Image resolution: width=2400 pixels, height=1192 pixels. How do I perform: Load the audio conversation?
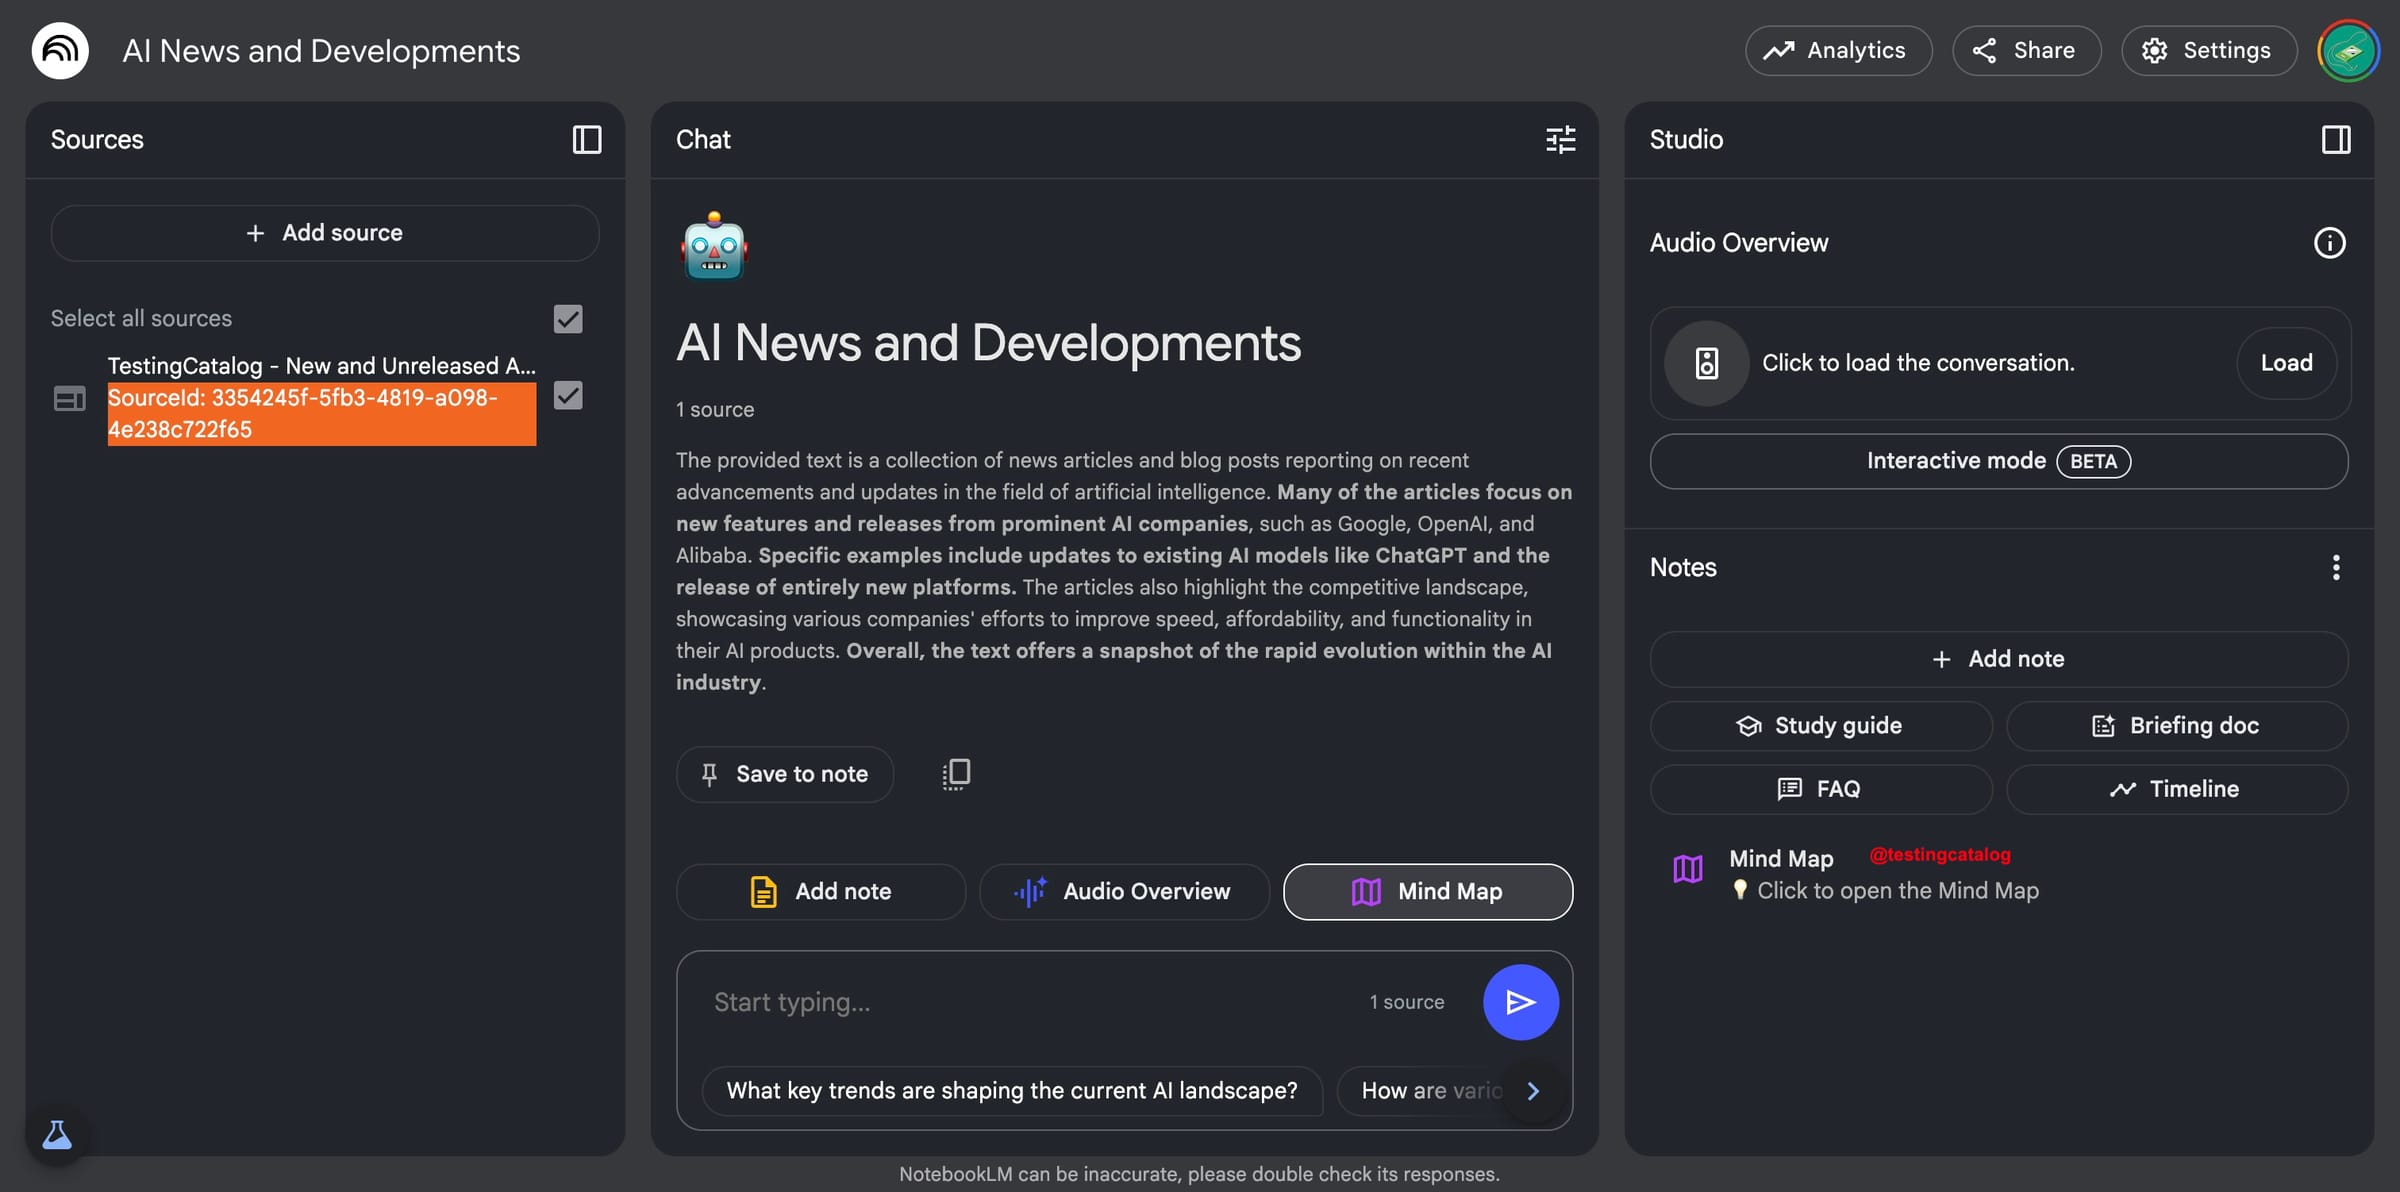[x=2286, y=363]
